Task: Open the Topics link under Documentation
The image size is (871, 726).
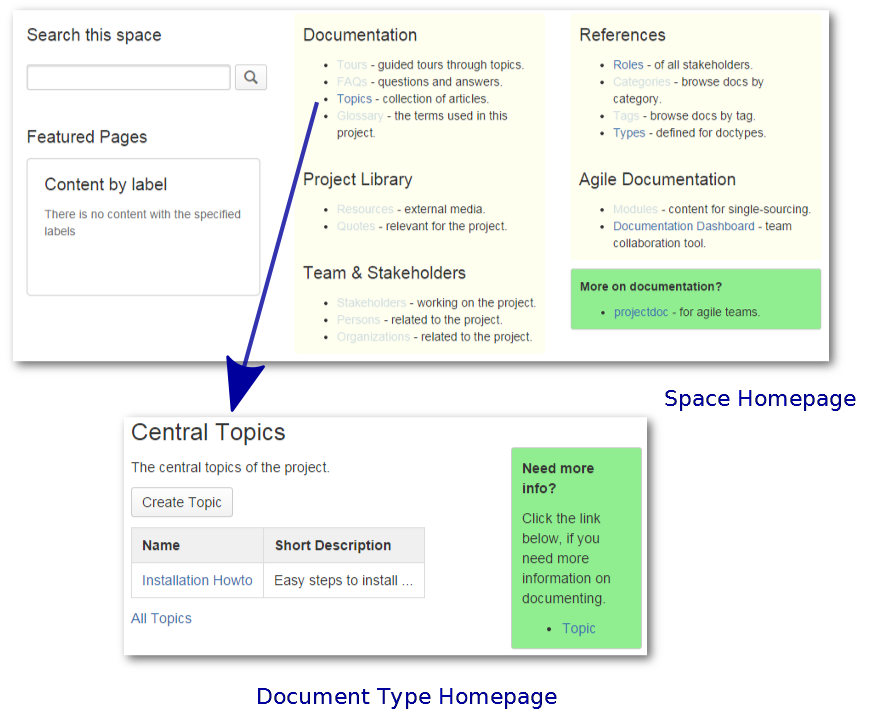Action: [x=354, y=99]
